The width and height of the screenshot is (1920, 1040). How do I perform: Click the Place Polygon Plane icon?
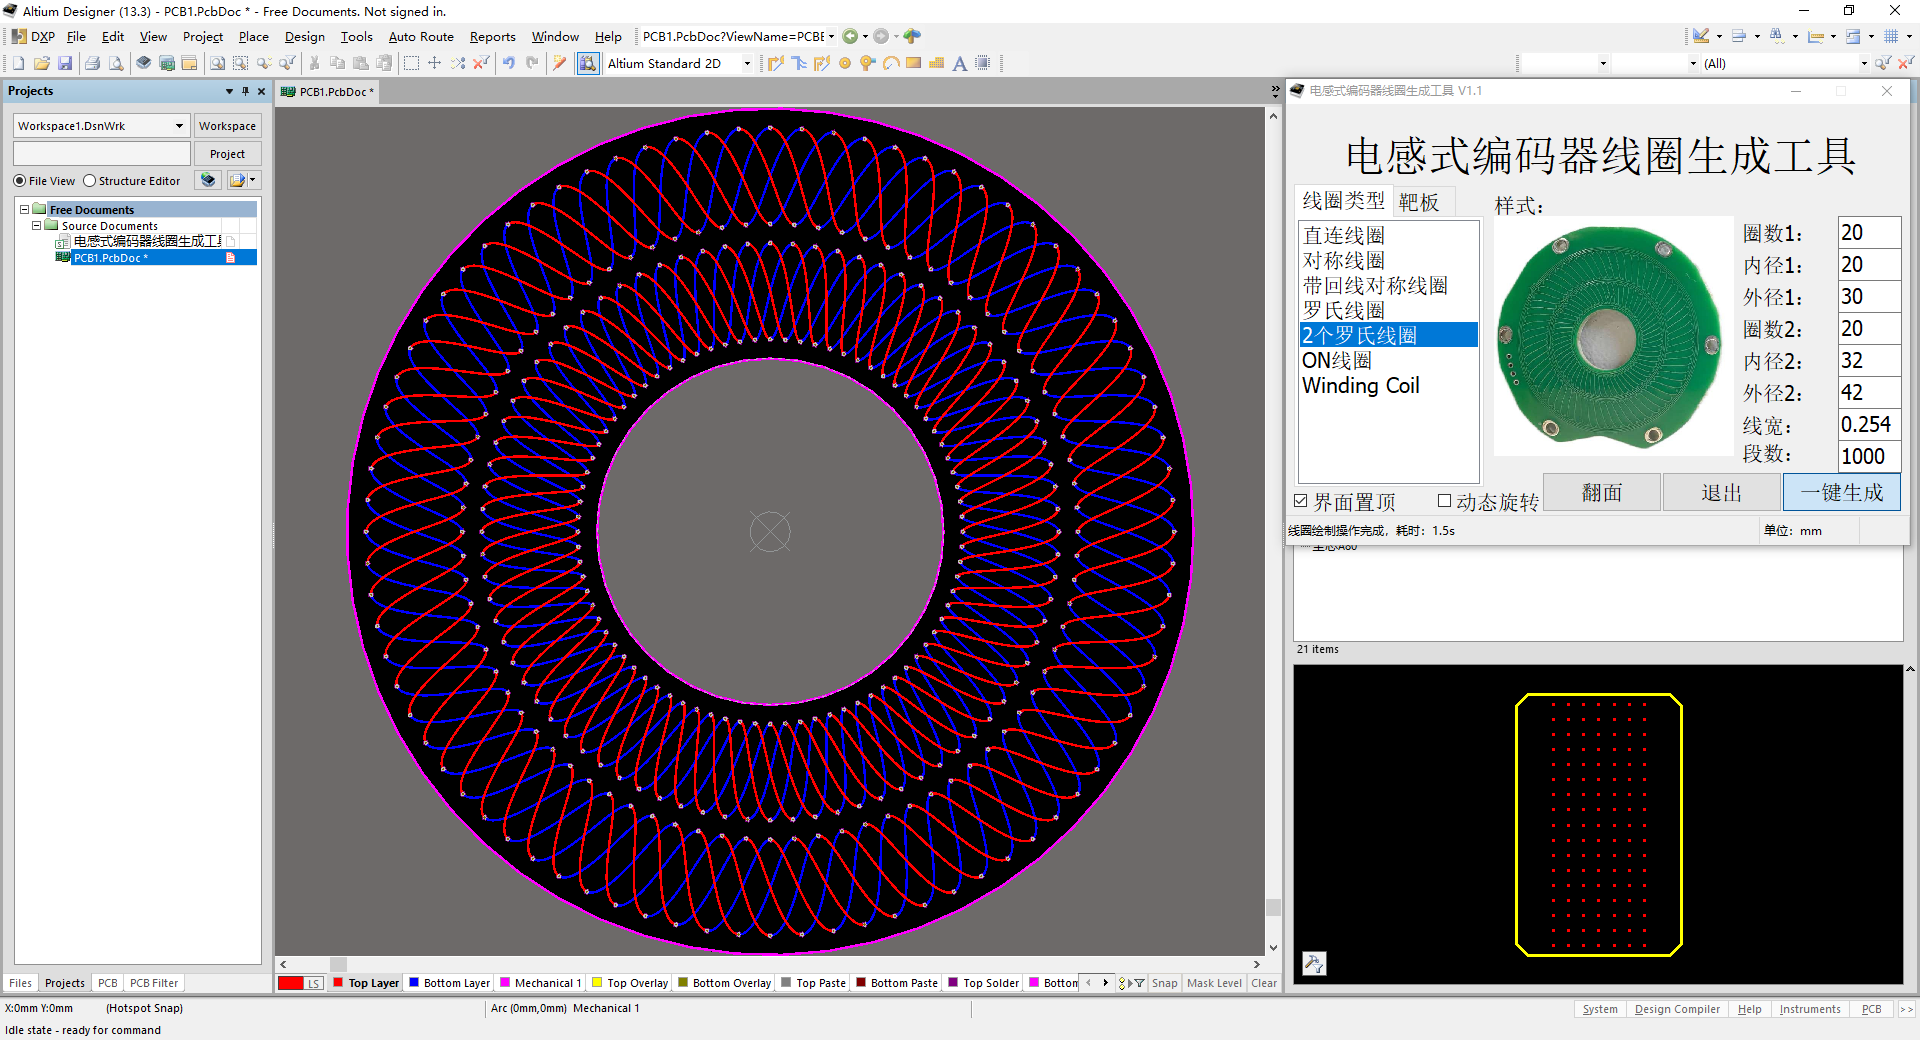point(937,63)
